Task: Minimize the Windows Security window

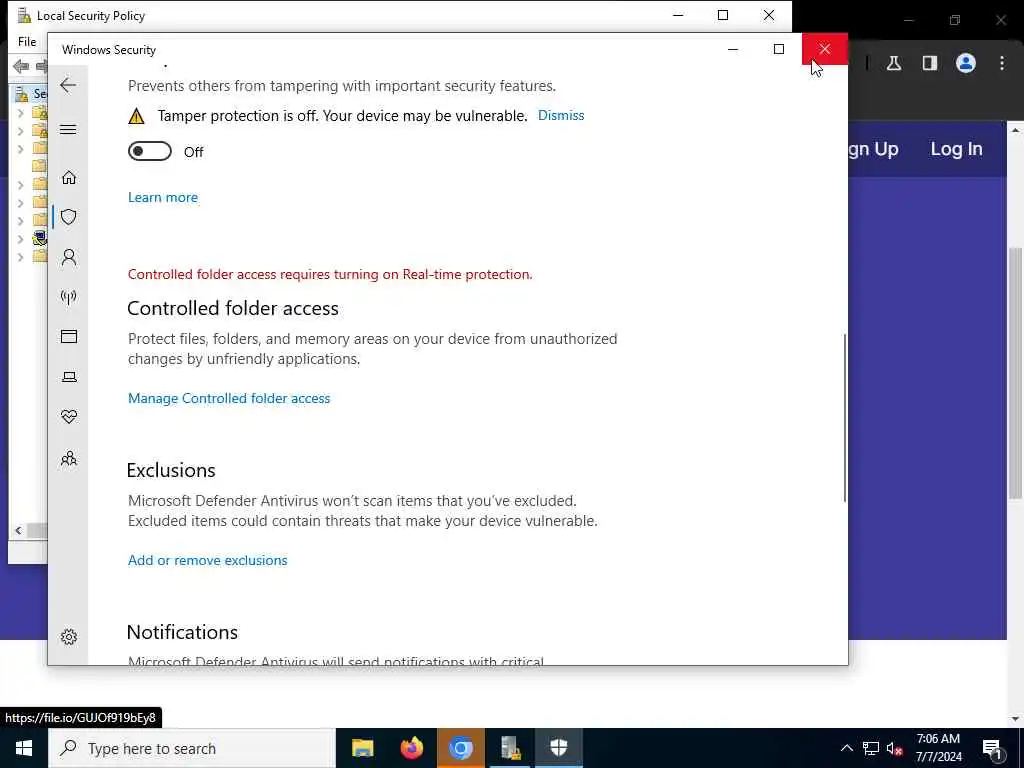Action: point(733,49)
